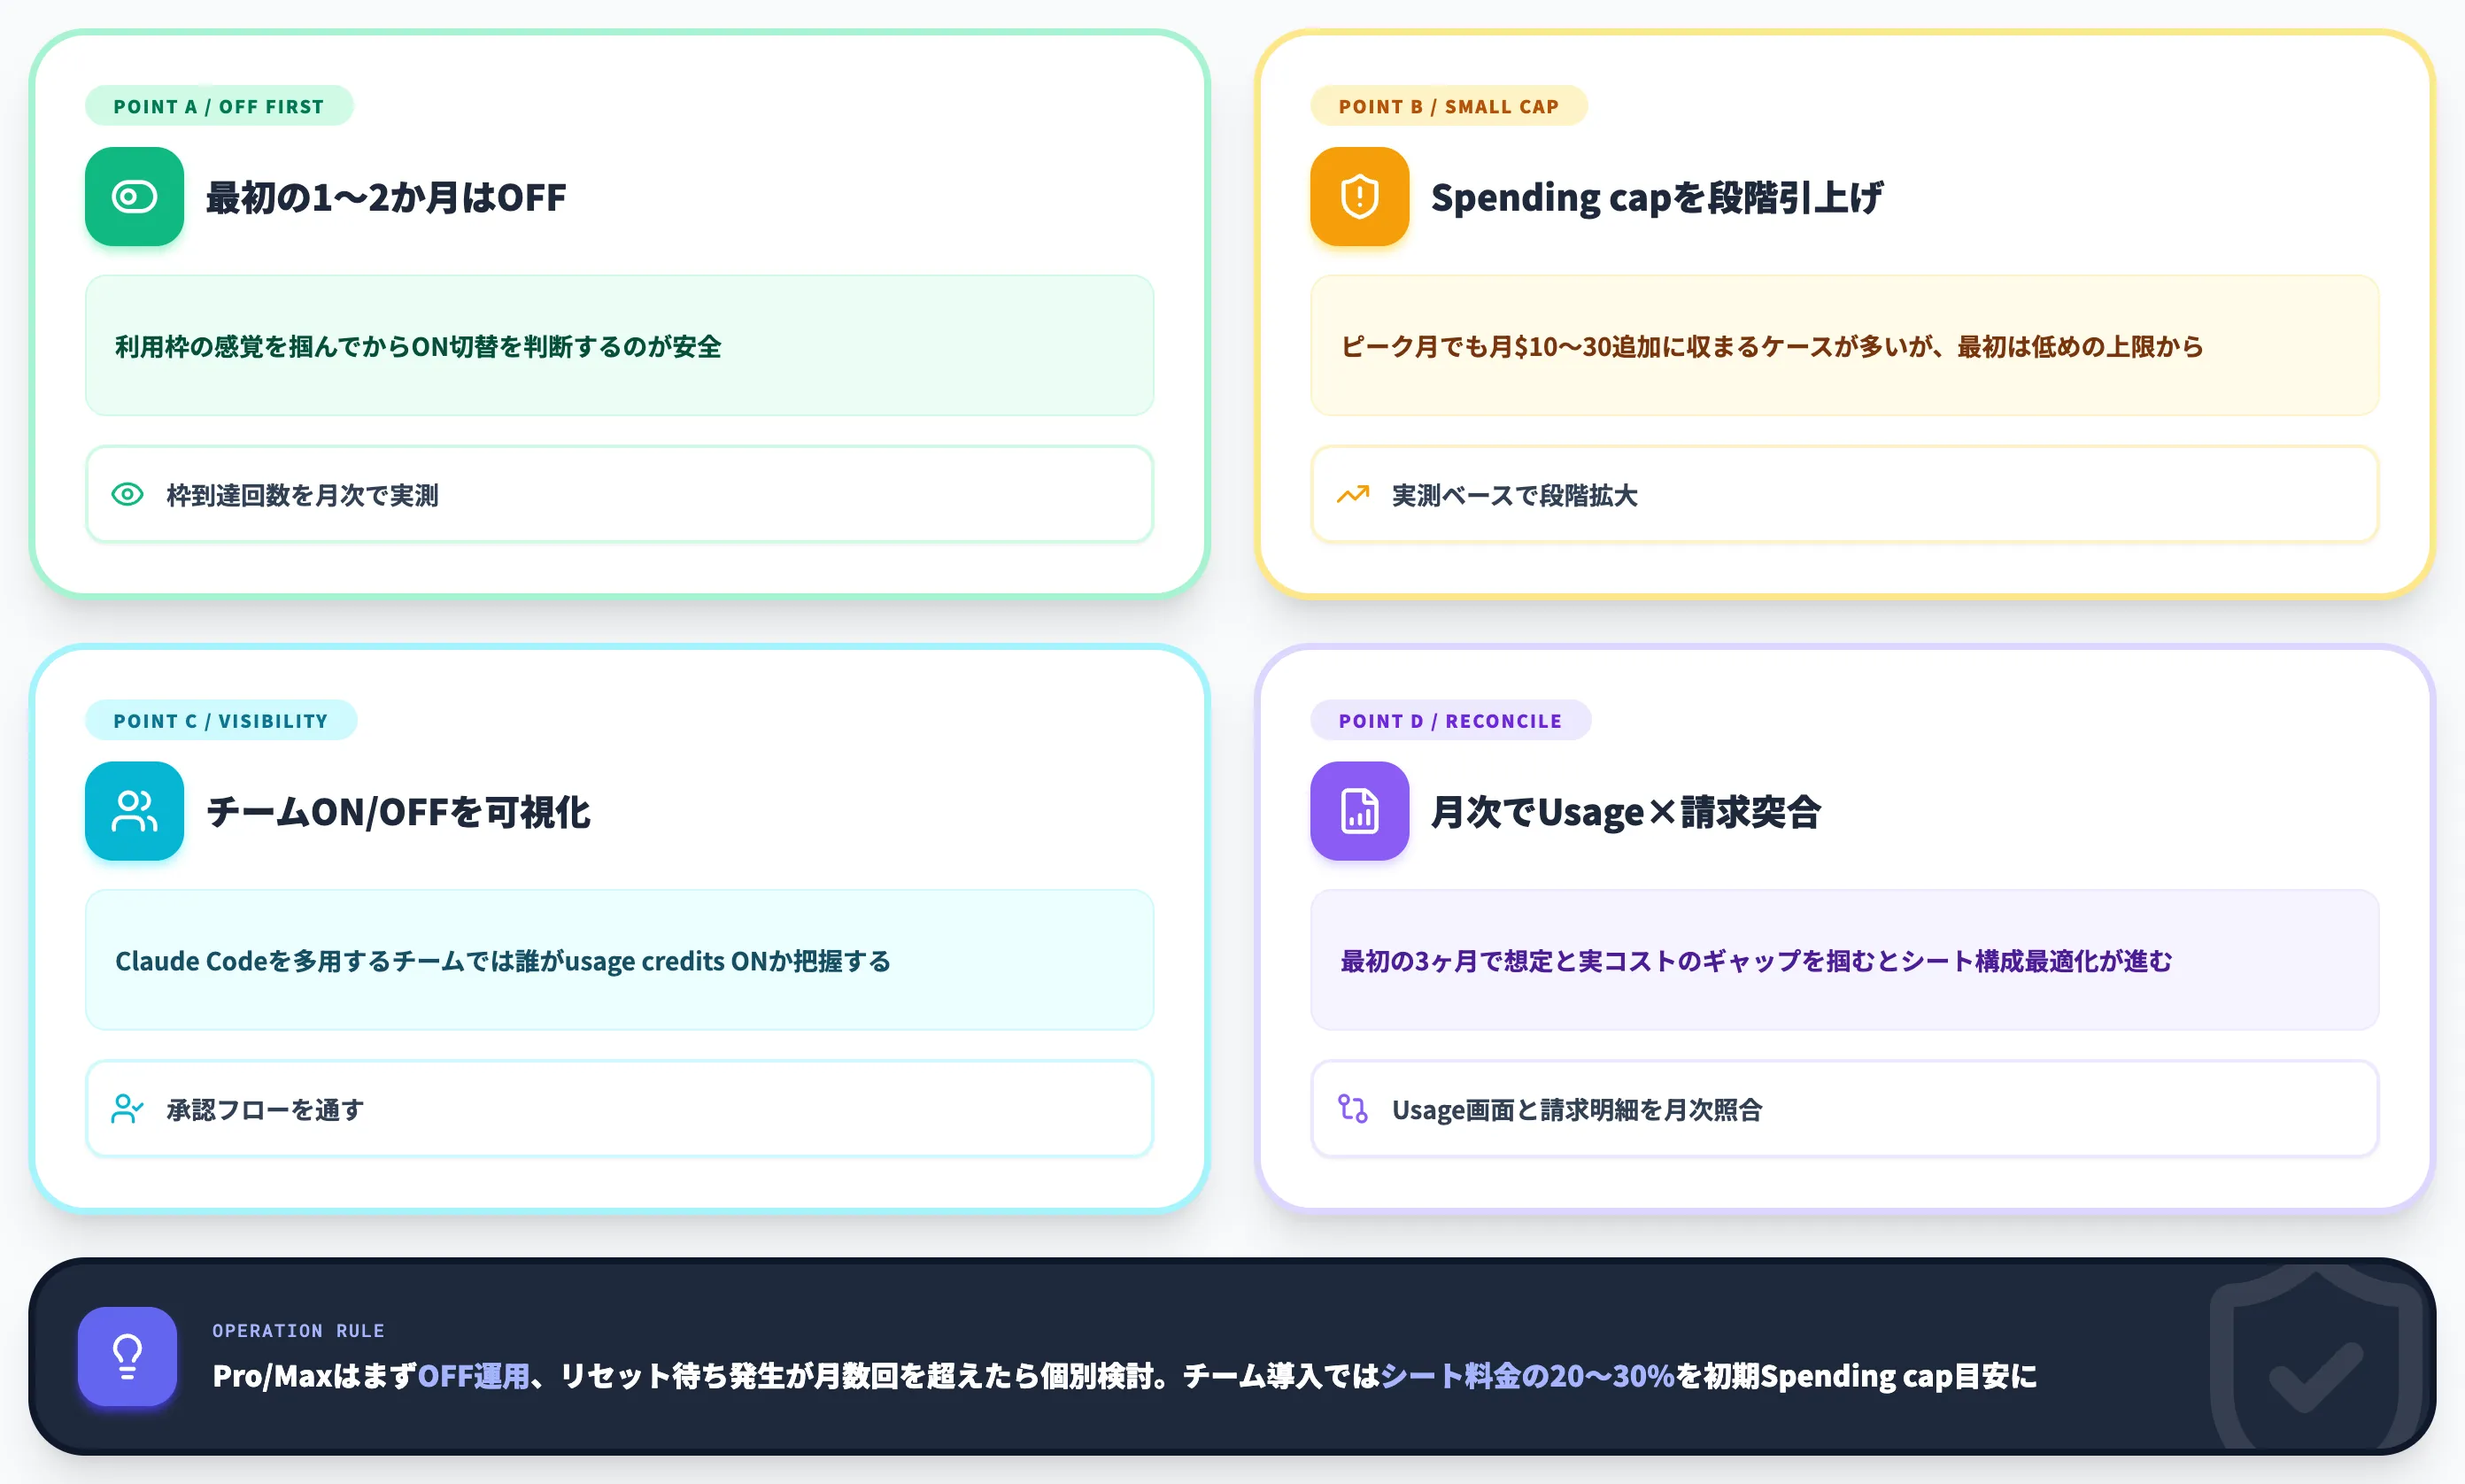Screen dimensions: 2465x1484
Task: Select the POINT C / VISIBILITY badge
Action: point(221,720)
